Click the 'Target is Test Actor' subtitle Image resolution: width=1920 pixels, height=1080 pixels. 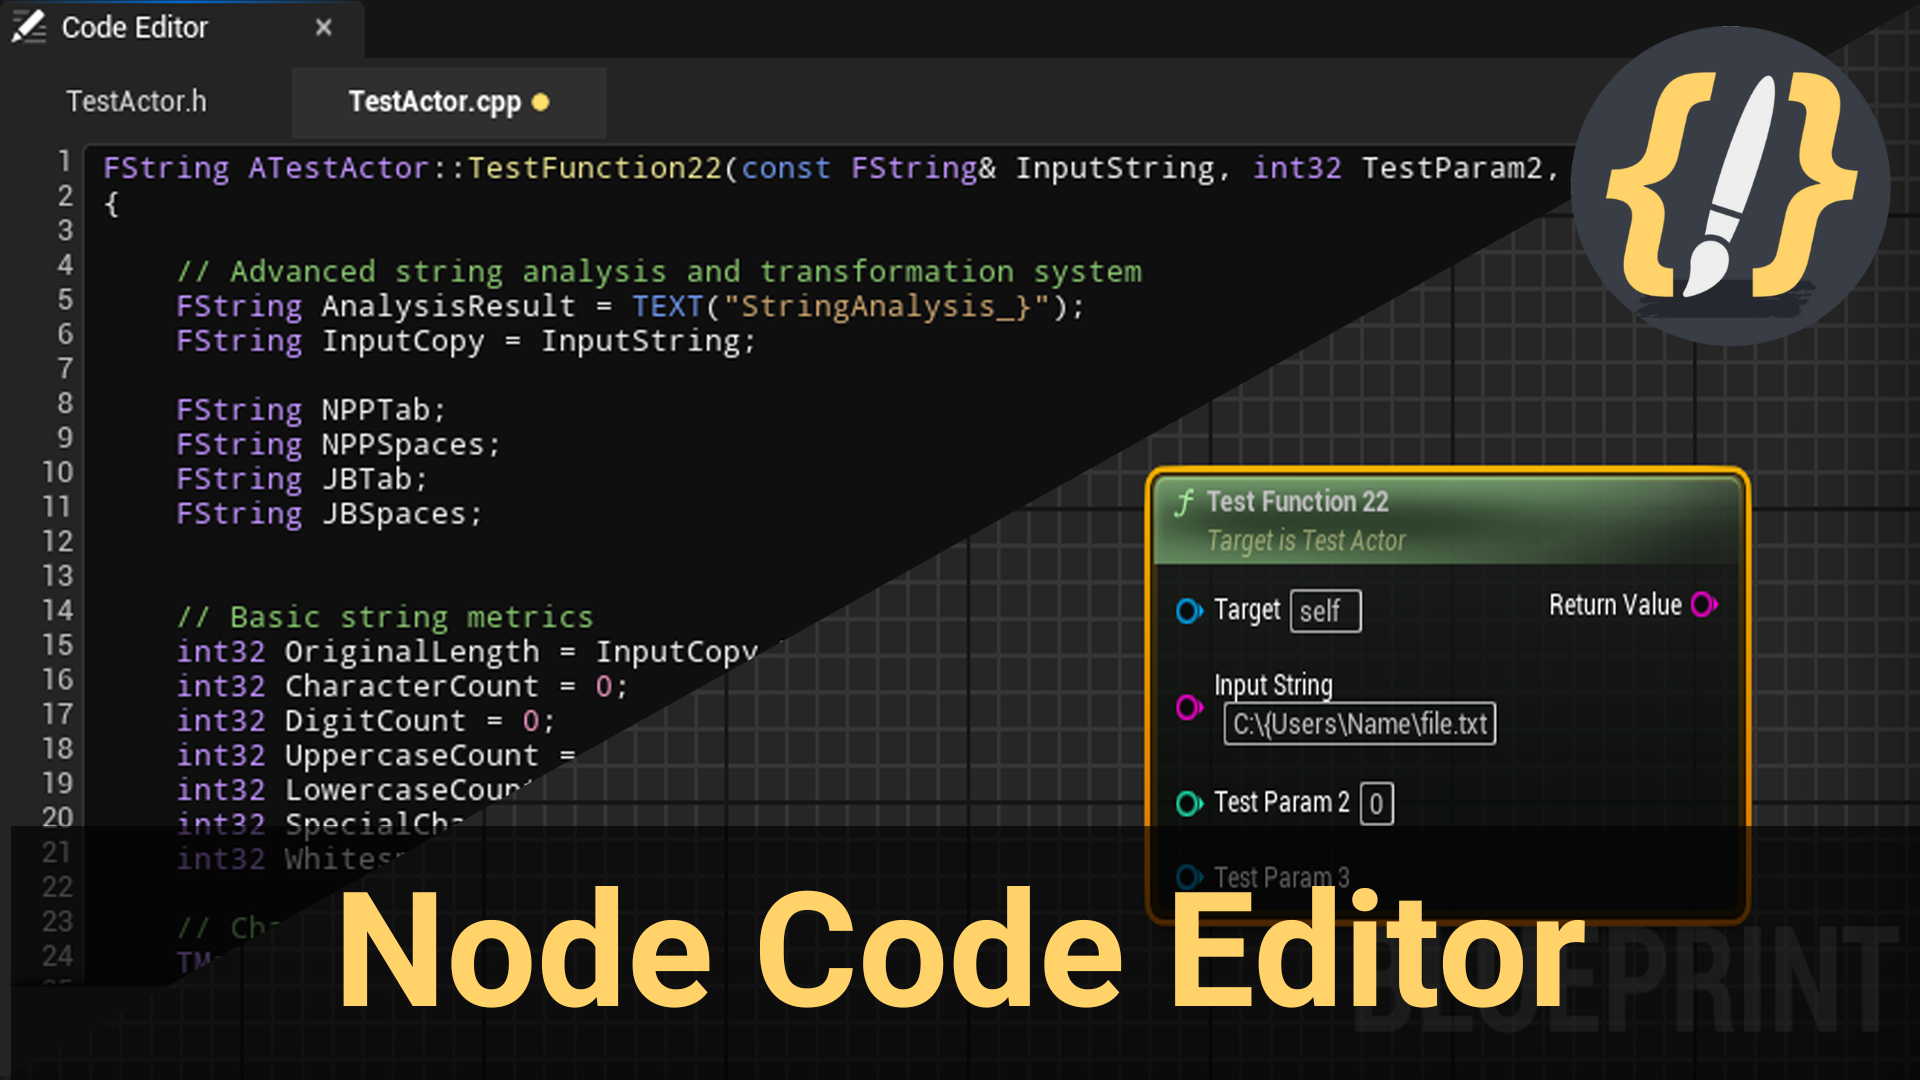click(x=1306, y=541)
